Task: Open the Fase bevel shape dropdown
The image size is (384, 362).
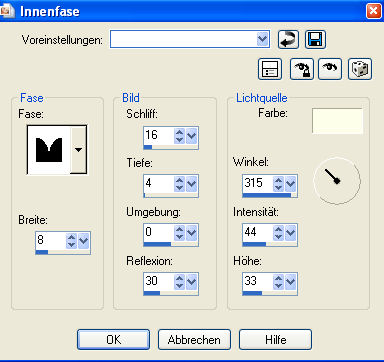Action: coord(78,150)
